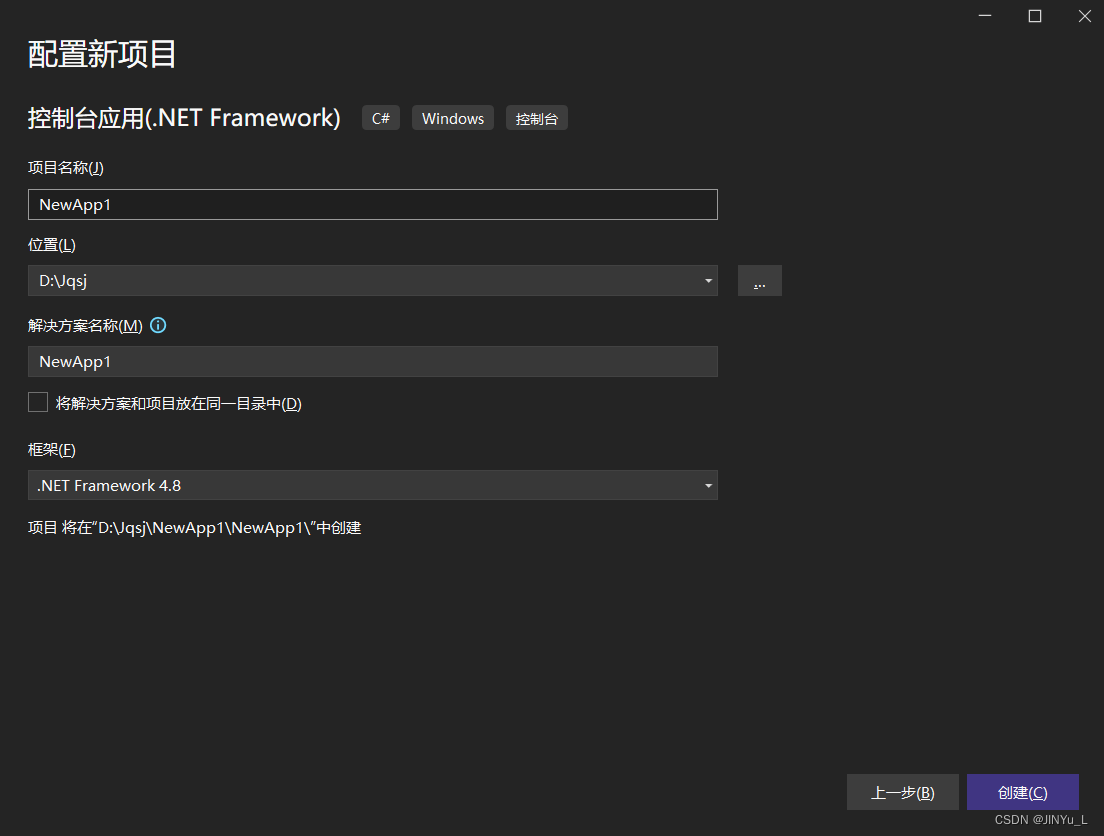Click the 解决方案名称 underlined label

point(85,324)
